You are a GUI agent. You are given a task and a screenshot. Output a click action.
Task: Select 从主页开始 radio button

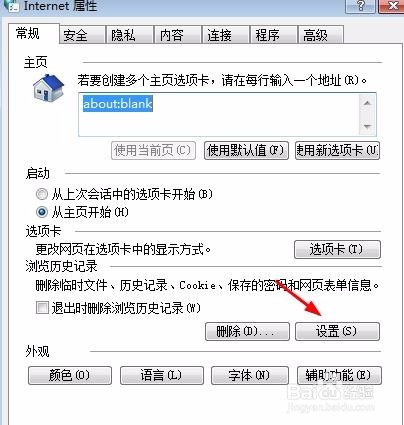[42, 212]
